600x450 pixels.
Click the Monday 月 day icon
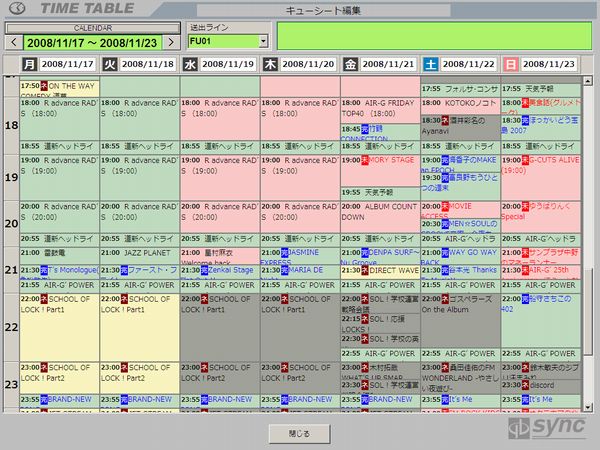click(29, 65)
